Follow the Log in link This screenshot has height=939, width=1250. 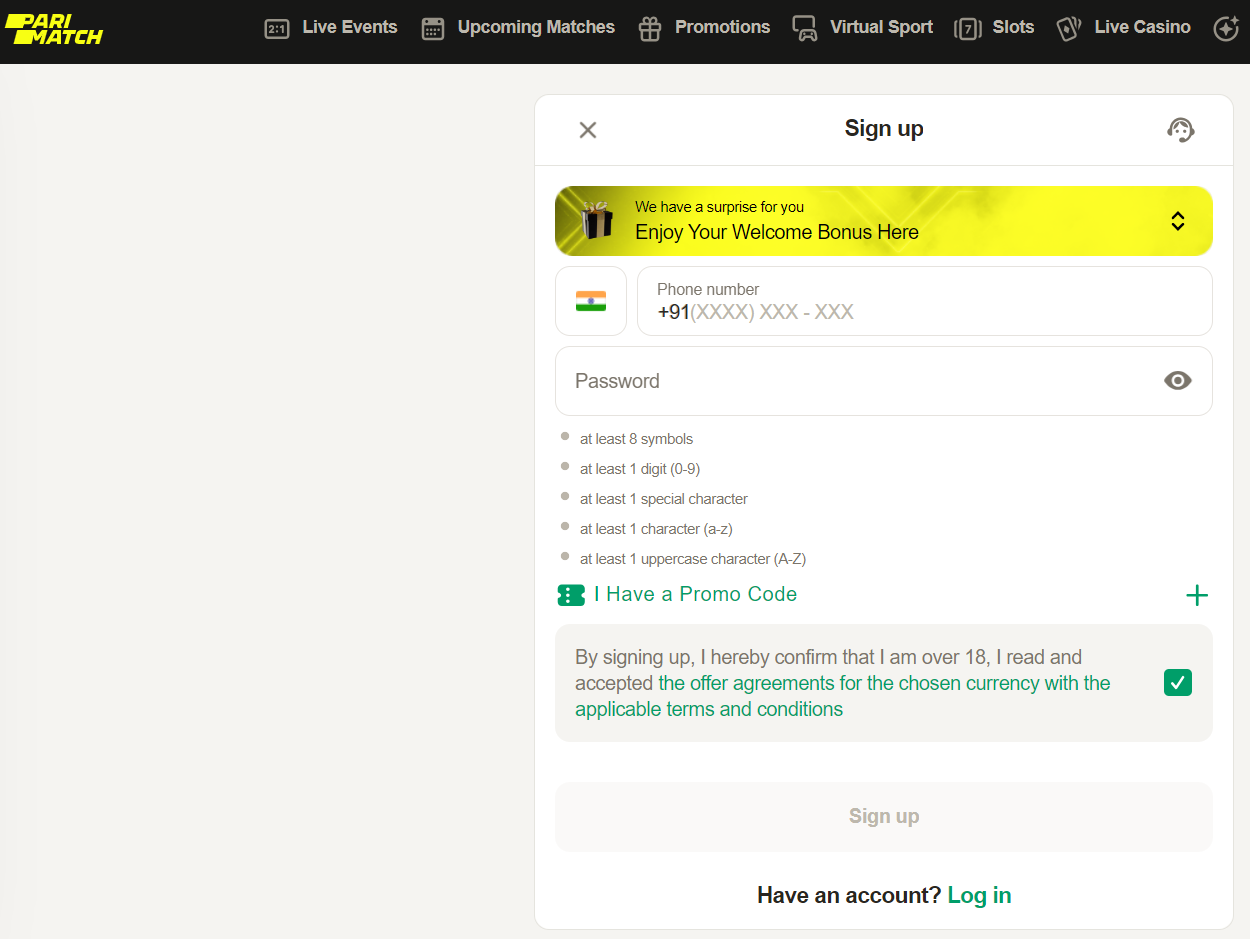(x=979, y=895)
